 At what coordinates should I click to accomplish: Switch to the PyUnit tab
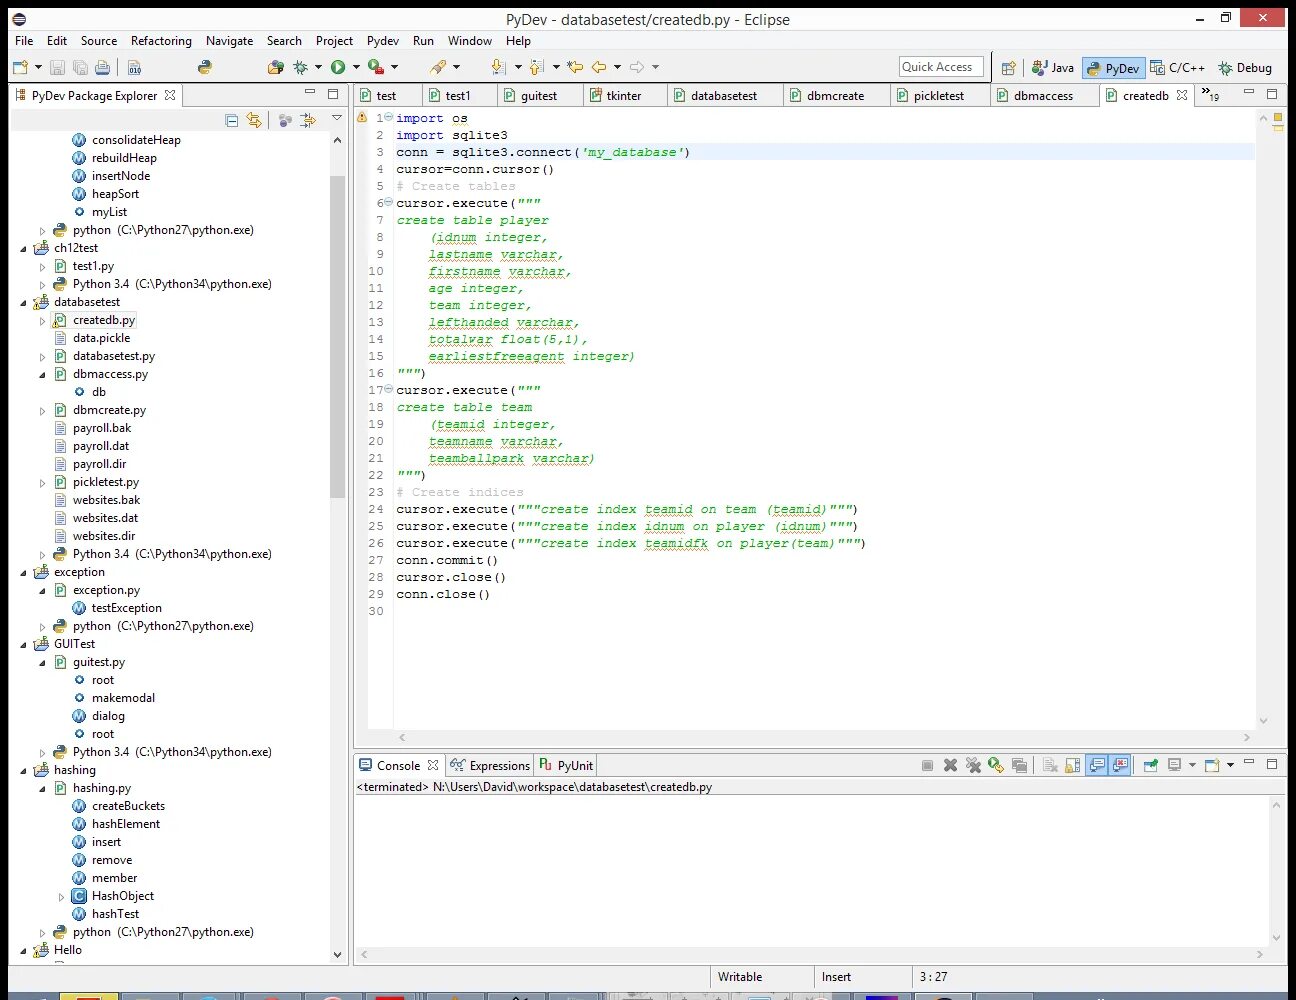coord(566,765)
